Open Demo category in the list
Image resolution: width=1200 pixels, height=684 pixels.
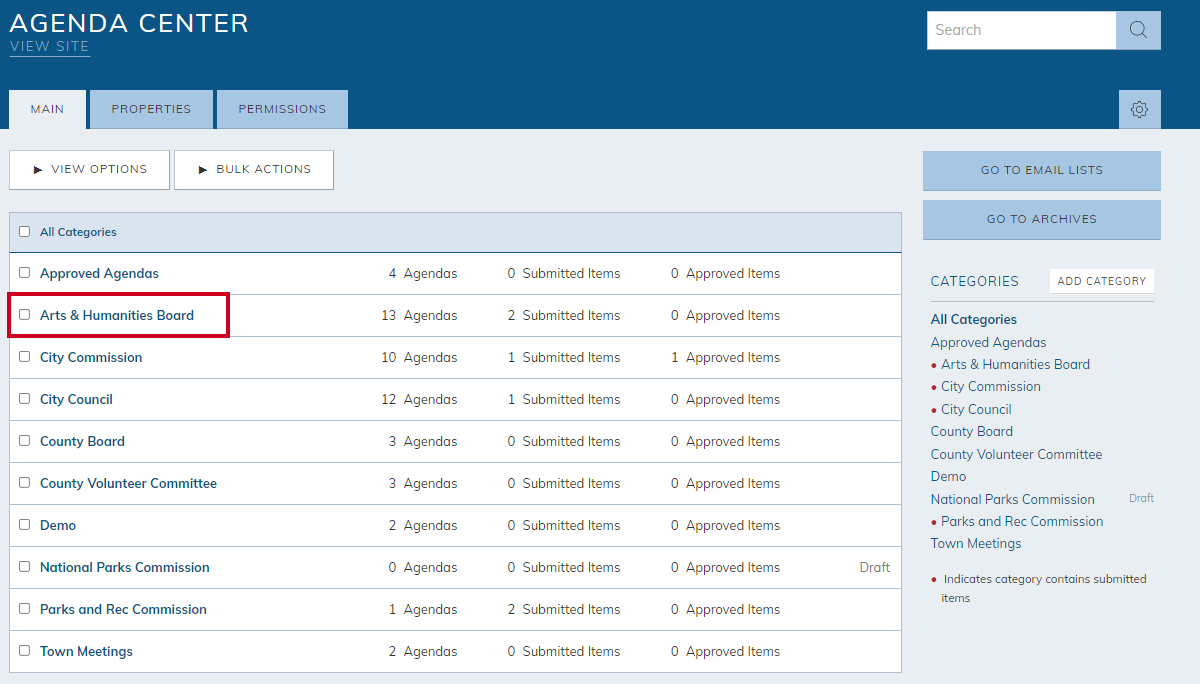coord(58,525)
